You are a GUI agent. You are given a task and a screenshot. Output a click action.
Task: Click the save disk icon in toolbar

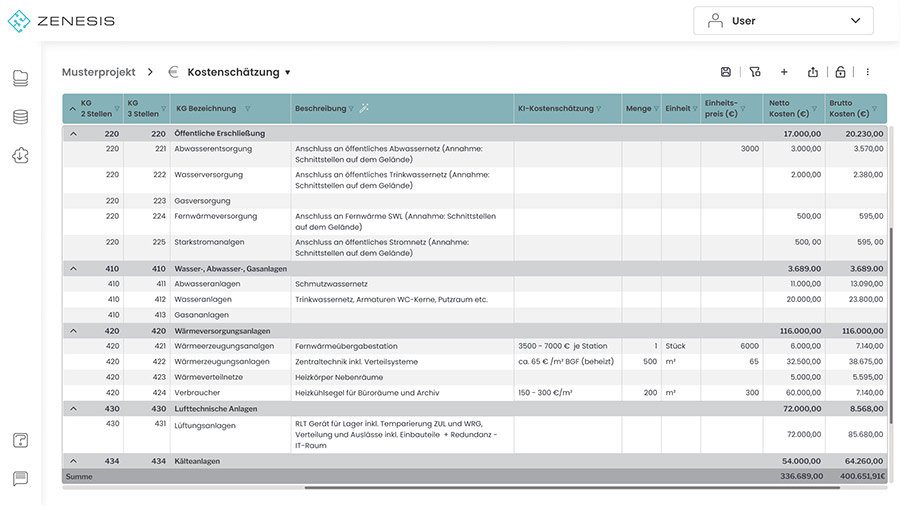(726, 72)
